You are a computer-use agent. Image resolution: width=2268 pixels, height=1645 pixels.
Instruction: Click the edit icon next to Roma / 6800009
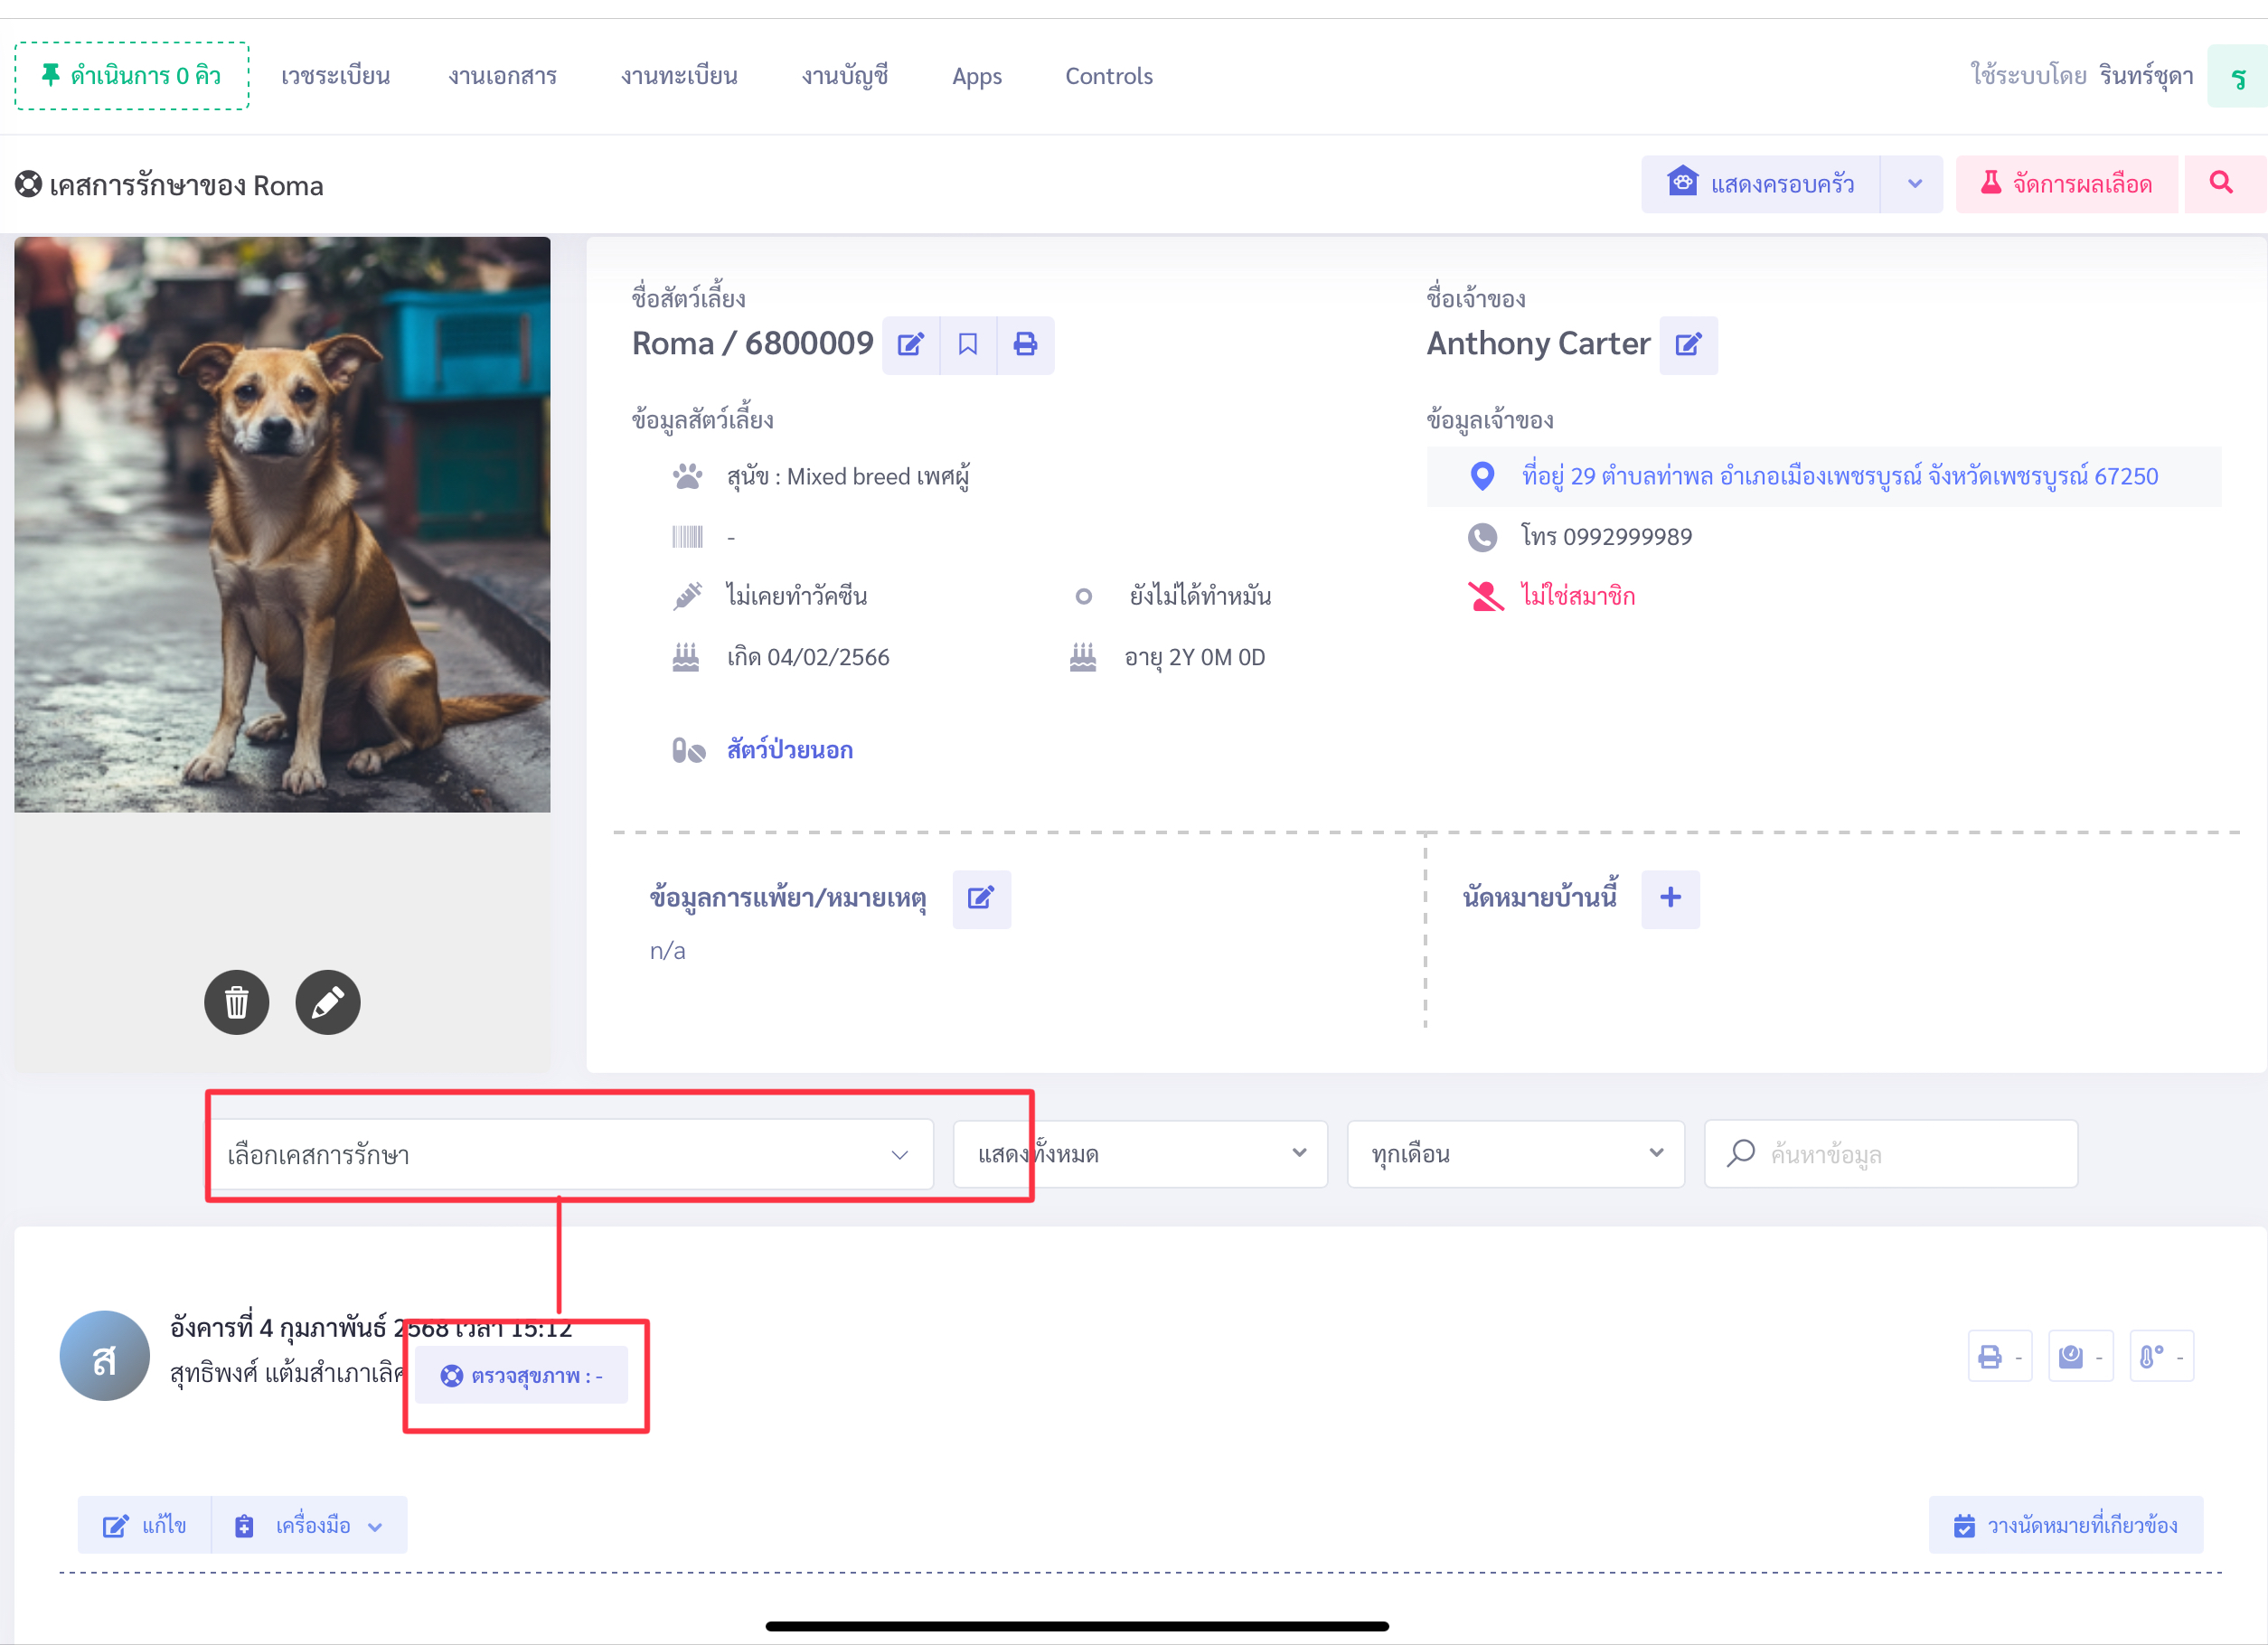910,345
